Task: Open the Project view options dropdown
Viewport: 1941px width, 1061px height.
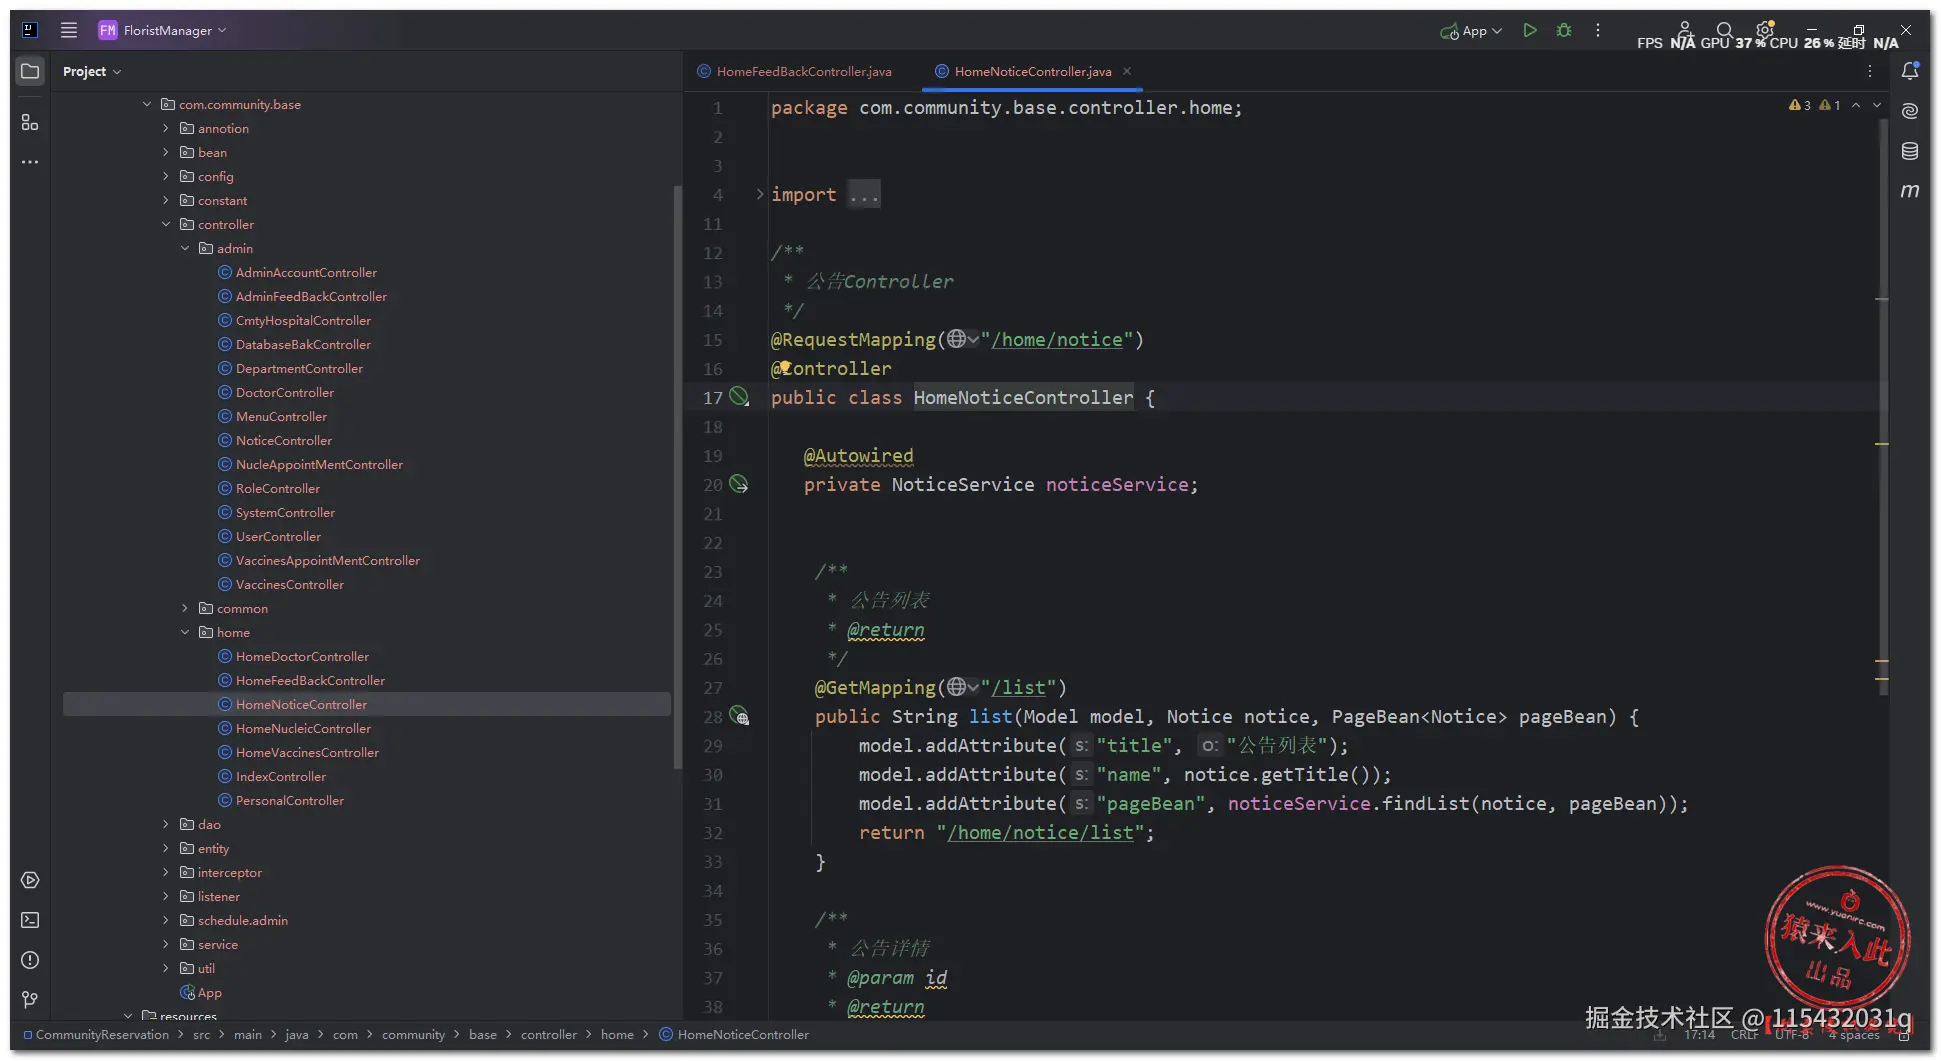Action: click(92, 71)
